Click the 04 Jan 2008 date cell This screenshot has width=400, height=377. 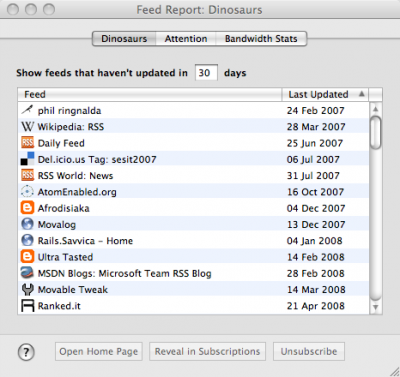pos(314,241)
